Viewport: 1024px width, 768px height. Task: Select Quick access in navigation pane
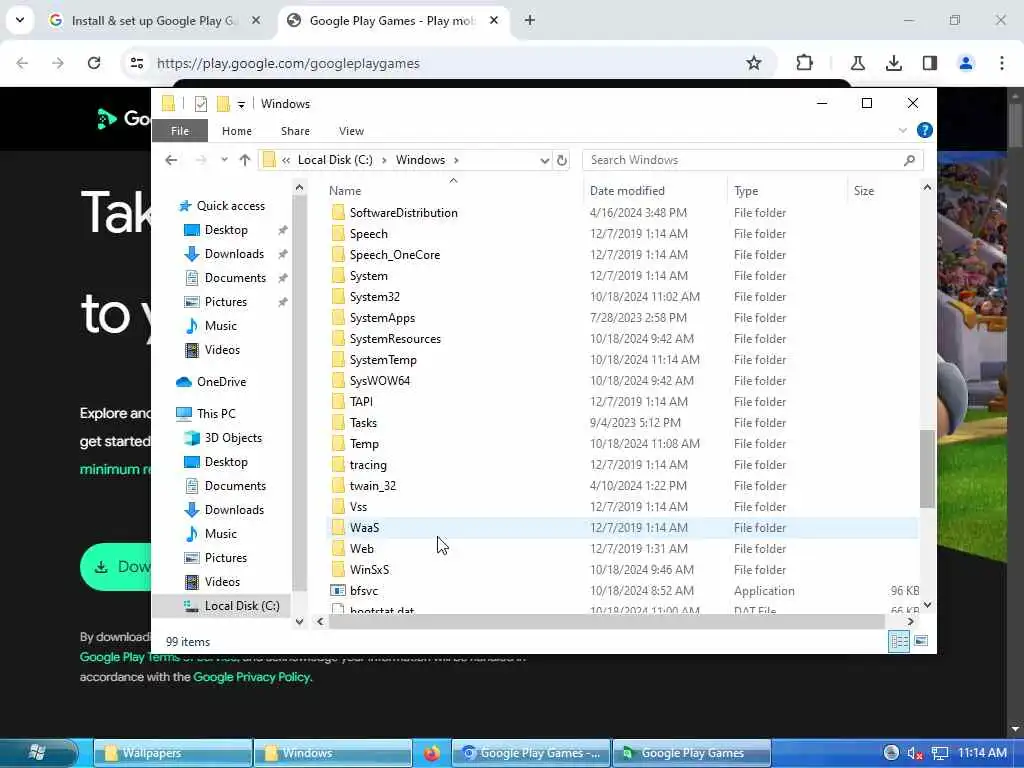(x=231, y=206)
